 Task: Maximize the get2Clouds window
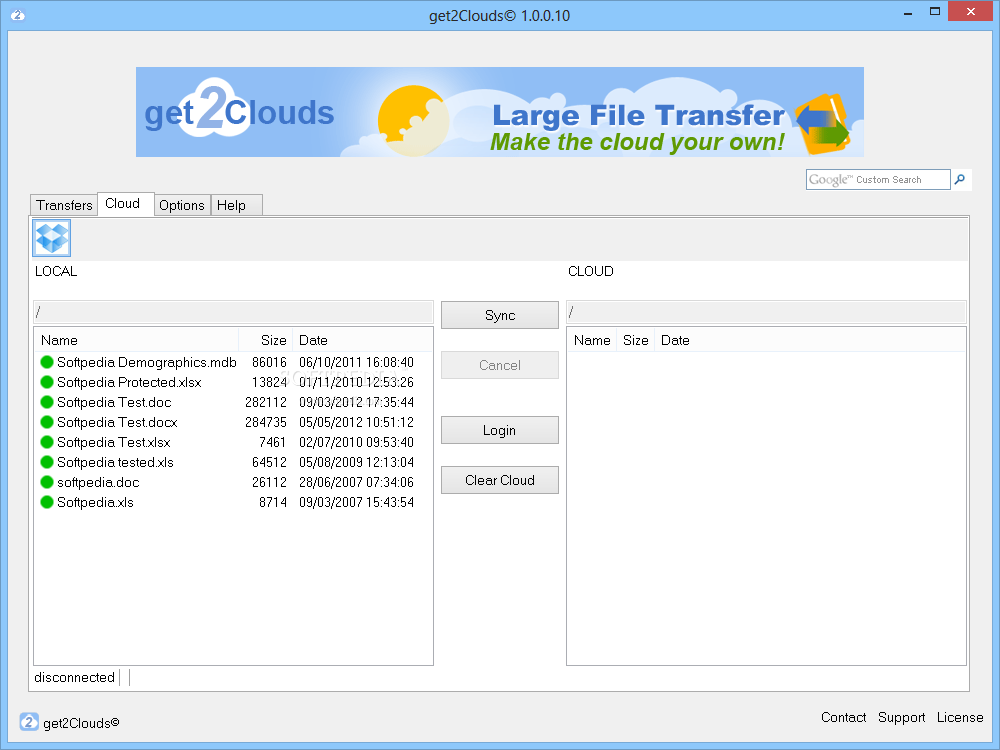[935, 11]
